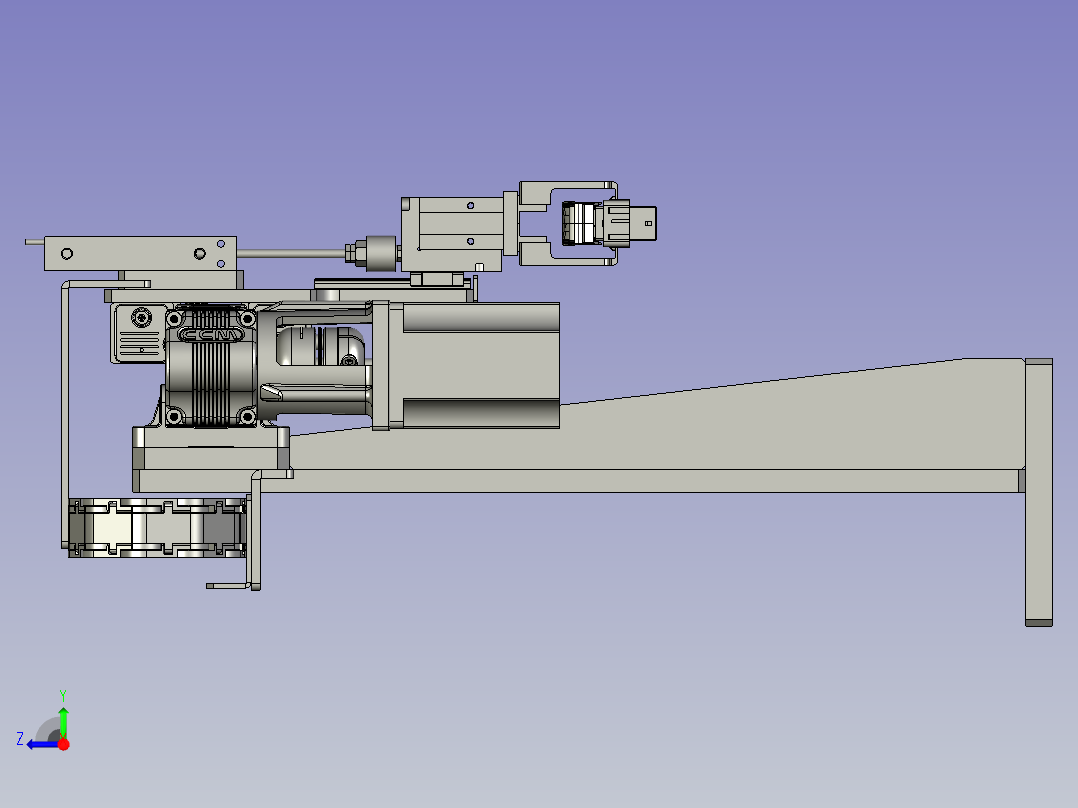Click the red X axis dot
The width and height of the screenshot is (1078, 808).
pyautogui.click(x=63, y=744)
